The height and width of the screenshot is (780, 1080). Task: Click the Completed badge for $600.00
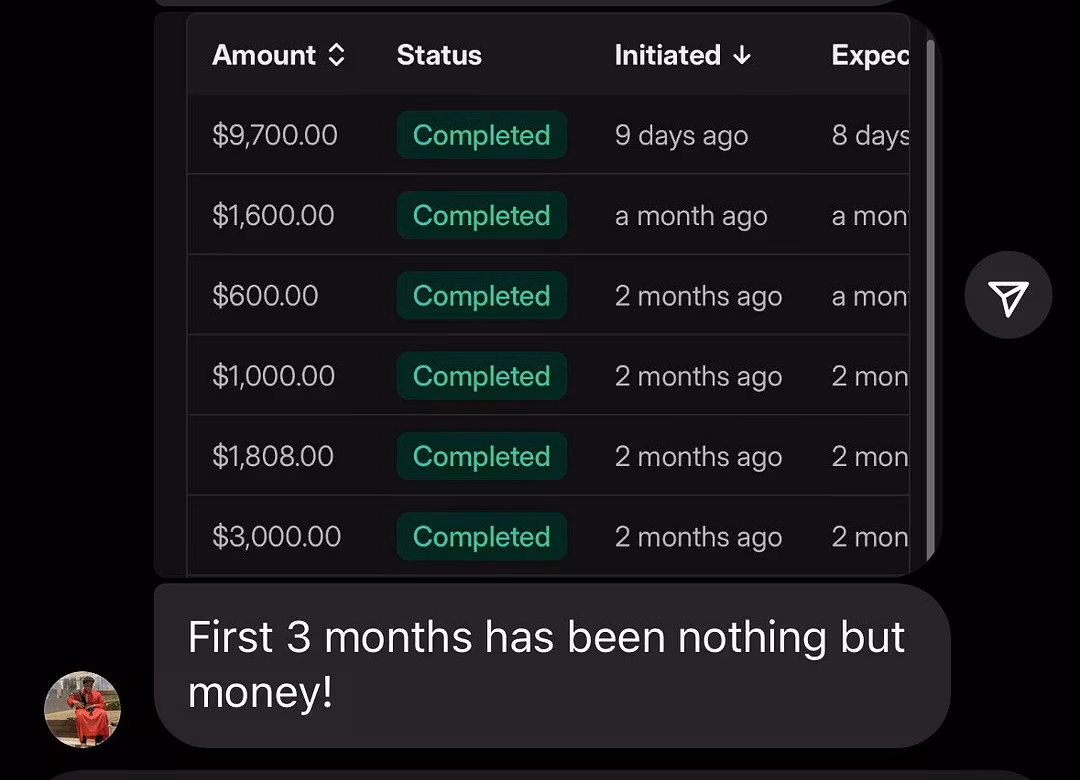(x=481, y=296)
